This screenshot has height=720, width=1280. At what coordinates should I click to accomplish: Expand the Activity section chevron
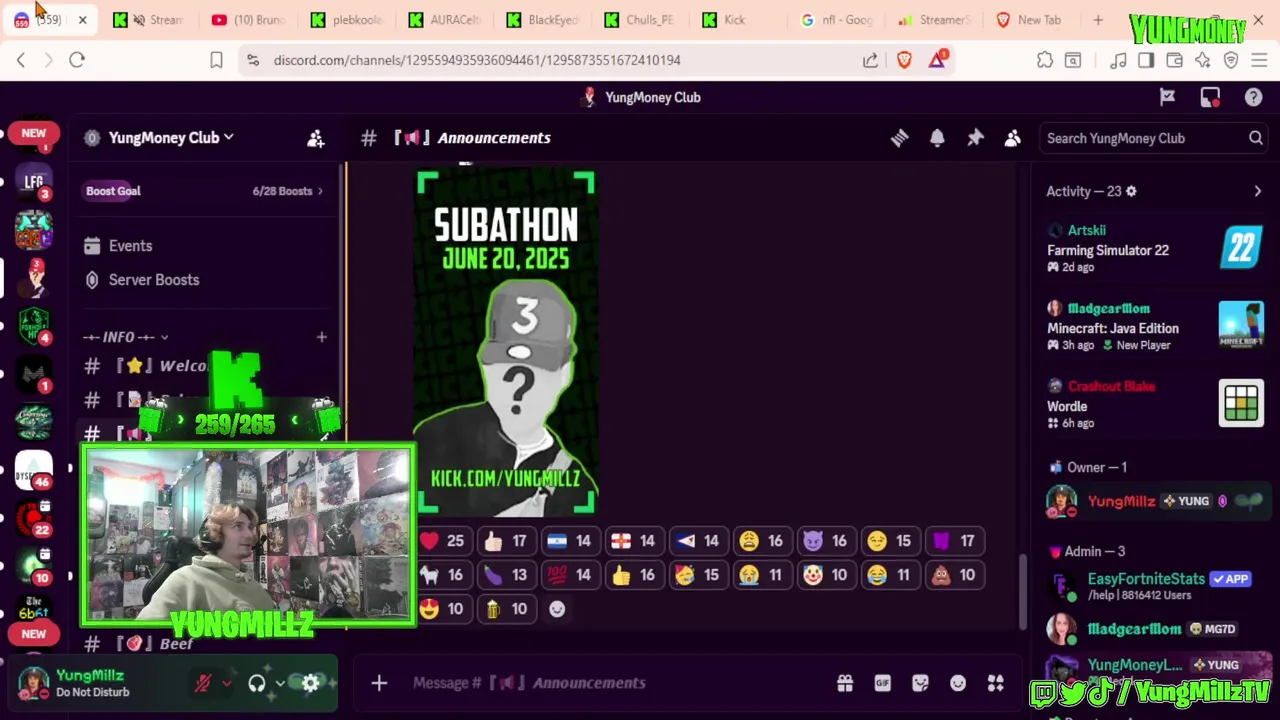(x=1257, y=191)
